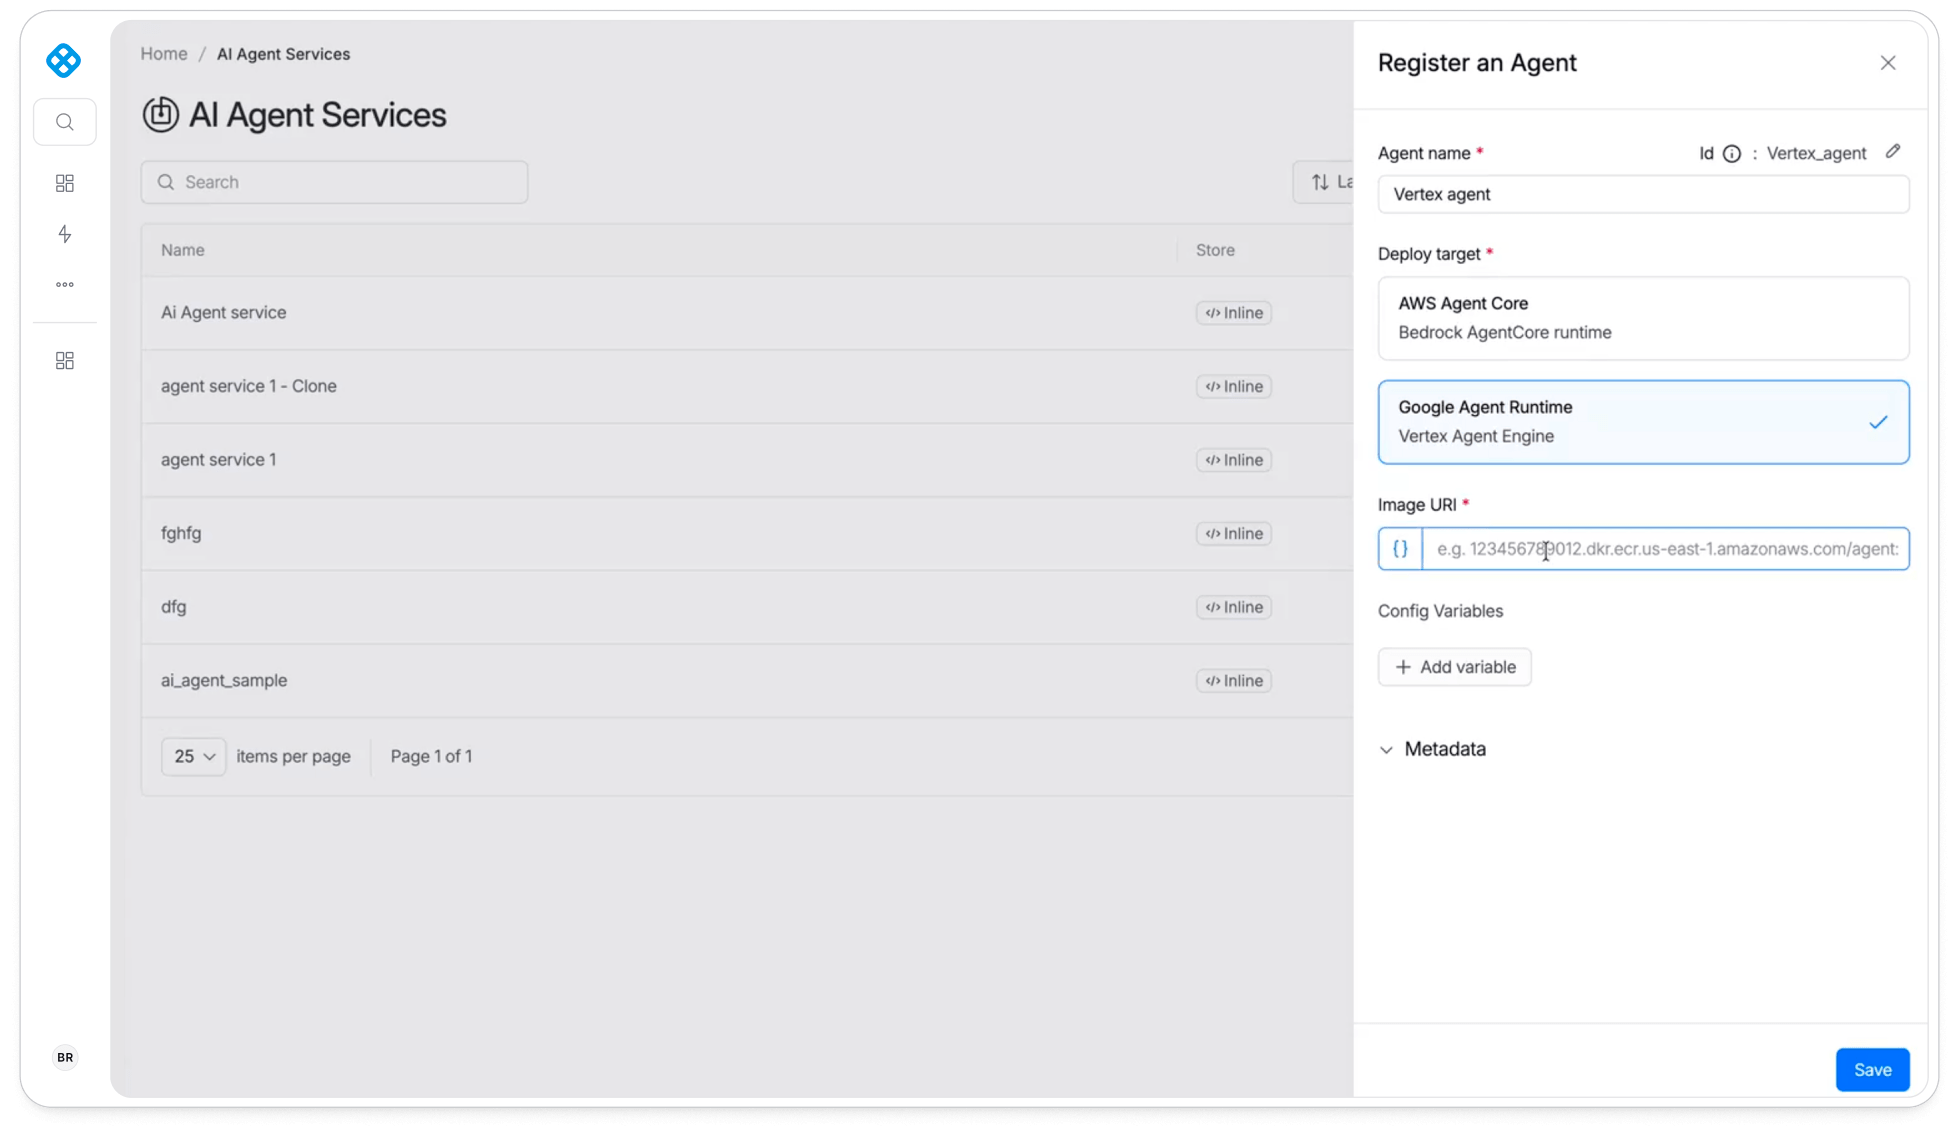Click Inline badge in ai_agent_sample row

(1233, 681)
